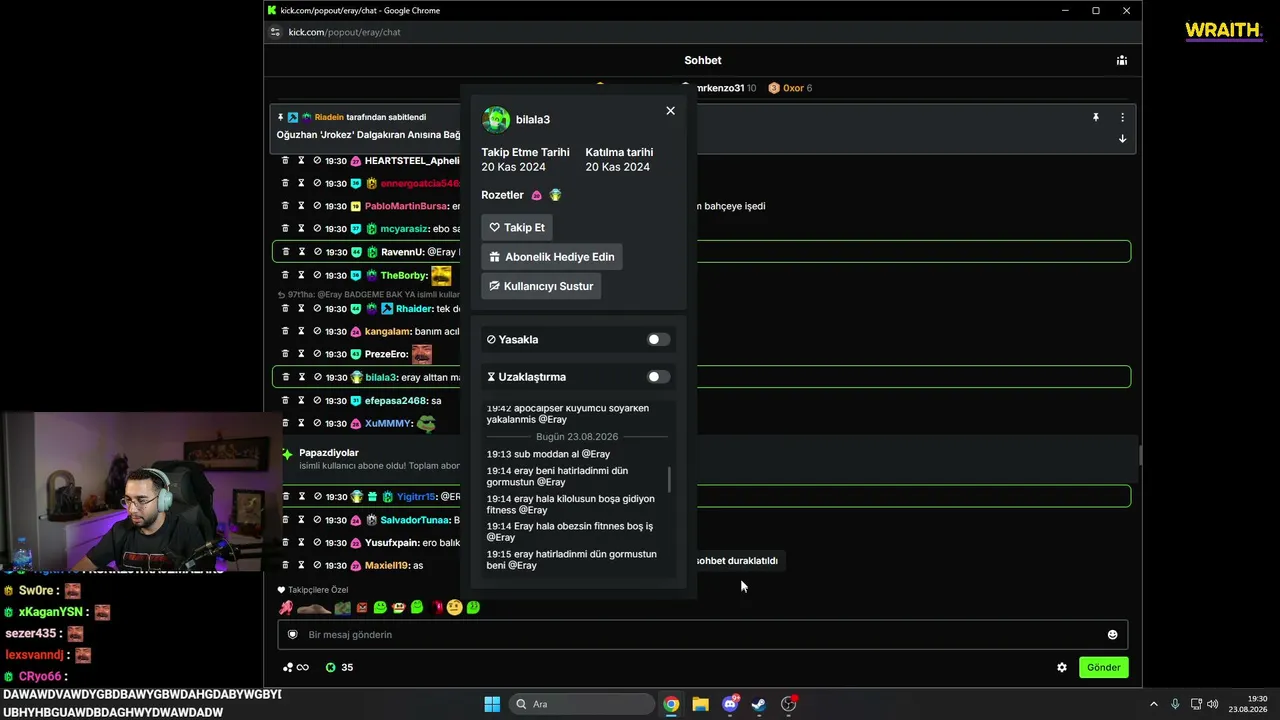
Task: Click the Oxor leaderboard entry
Action: [x=790, y=88]
